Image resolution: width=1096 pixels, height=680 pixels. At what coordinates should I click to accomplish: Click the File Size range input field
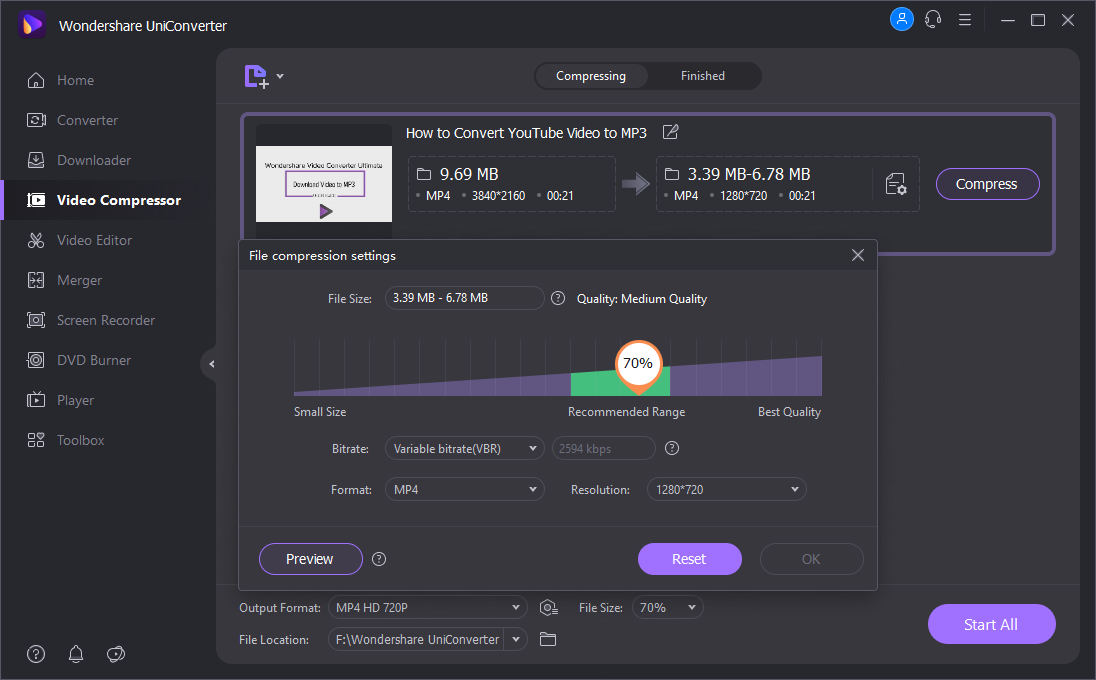(x=465, y=298)
